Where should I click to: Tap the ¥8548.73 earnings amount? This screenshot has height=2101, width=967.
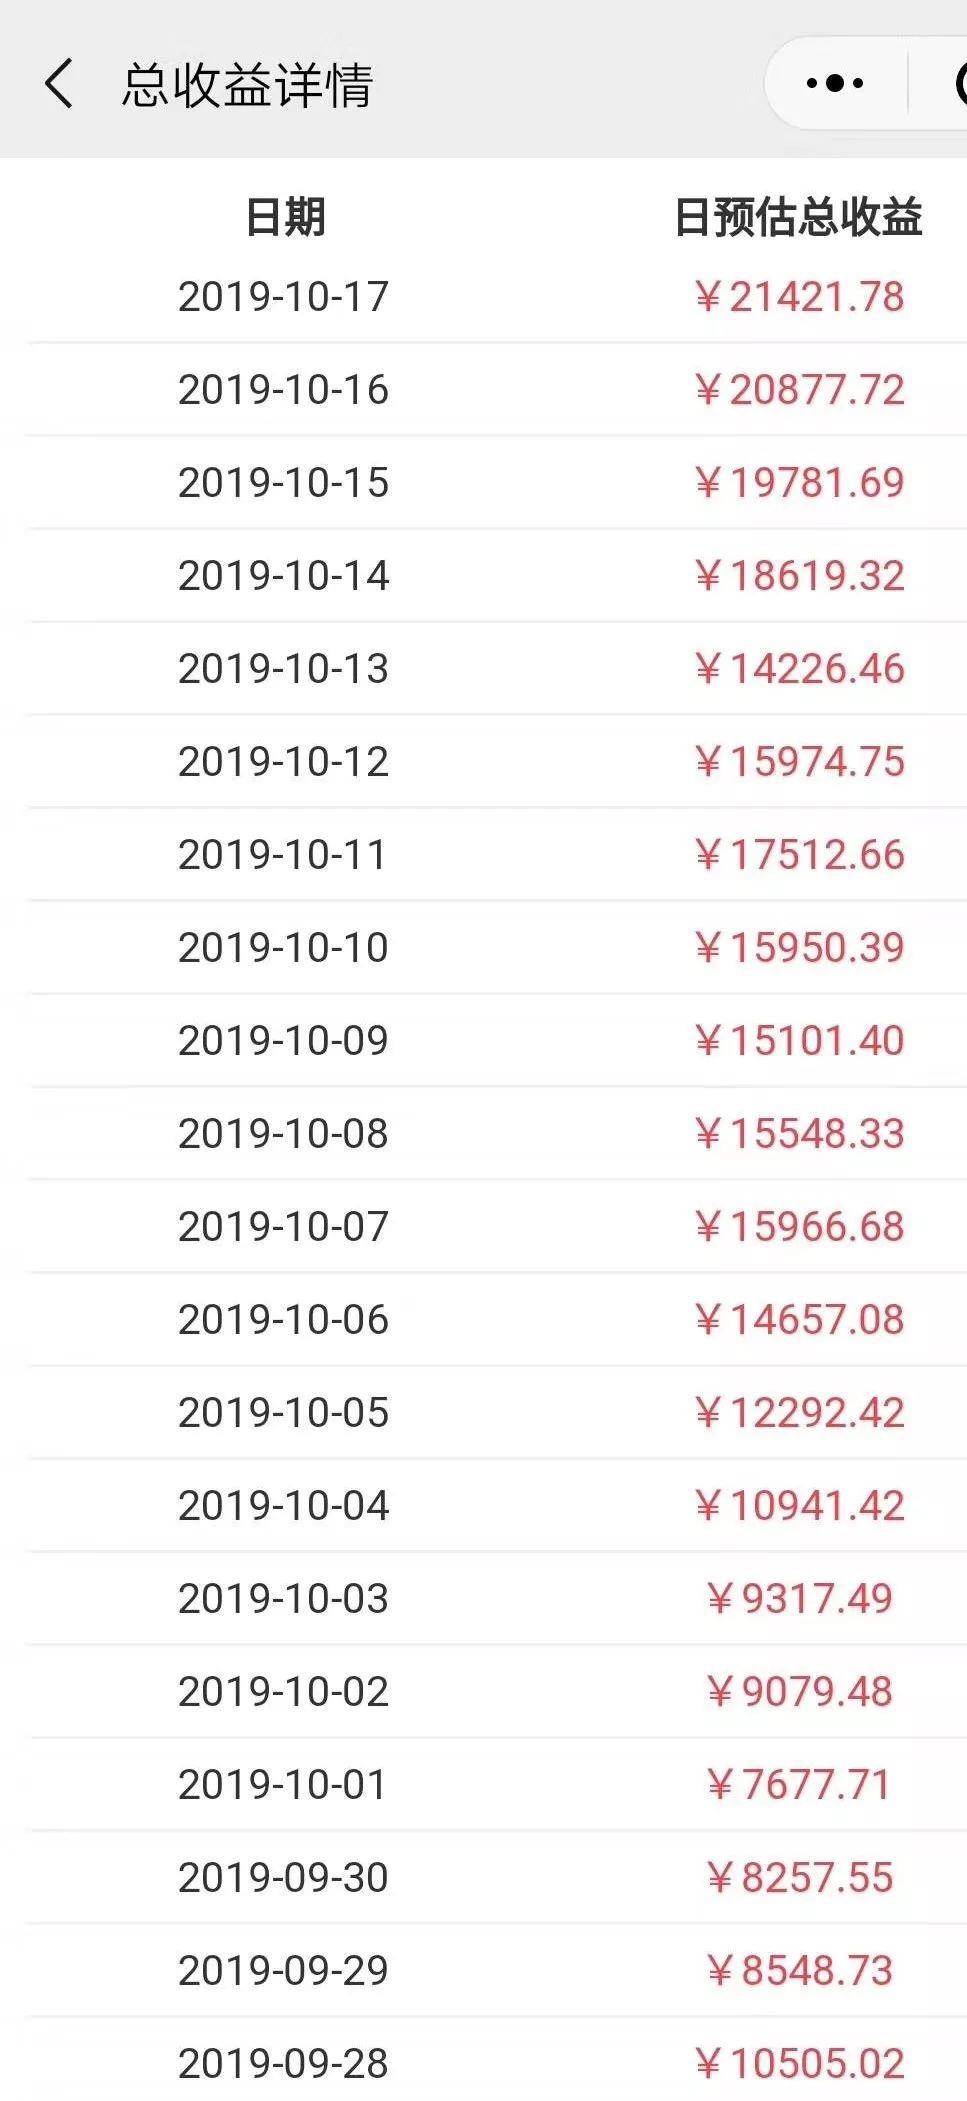point(799,1970)
